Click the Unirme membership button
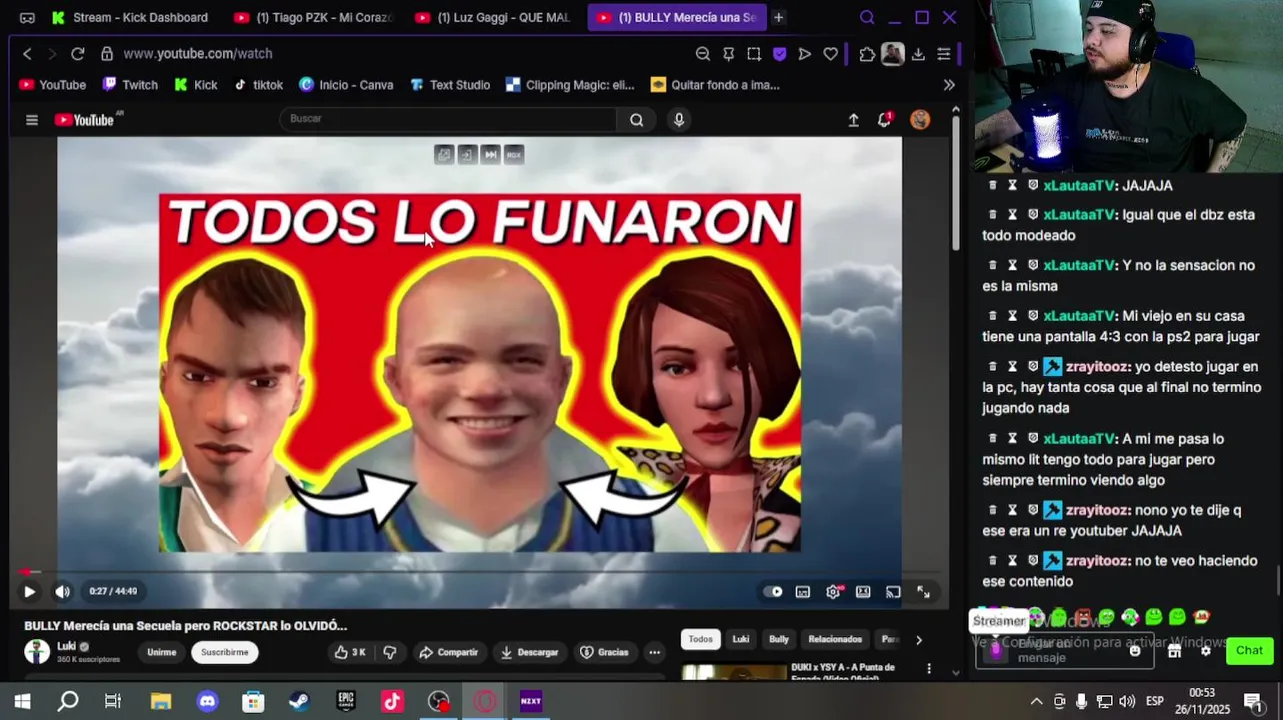 [x=161, y=652]
